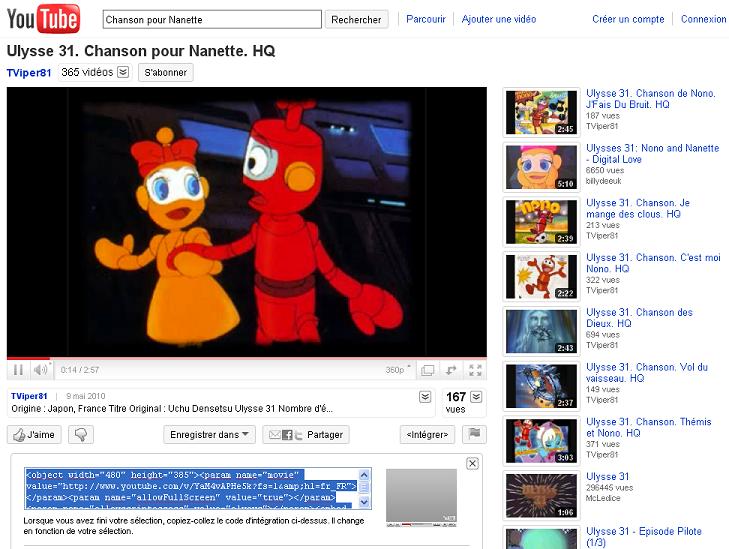This screenshot has height=549, width=729.
Task: Click the Rechercher search button
Action: click(x=356, y=20)
